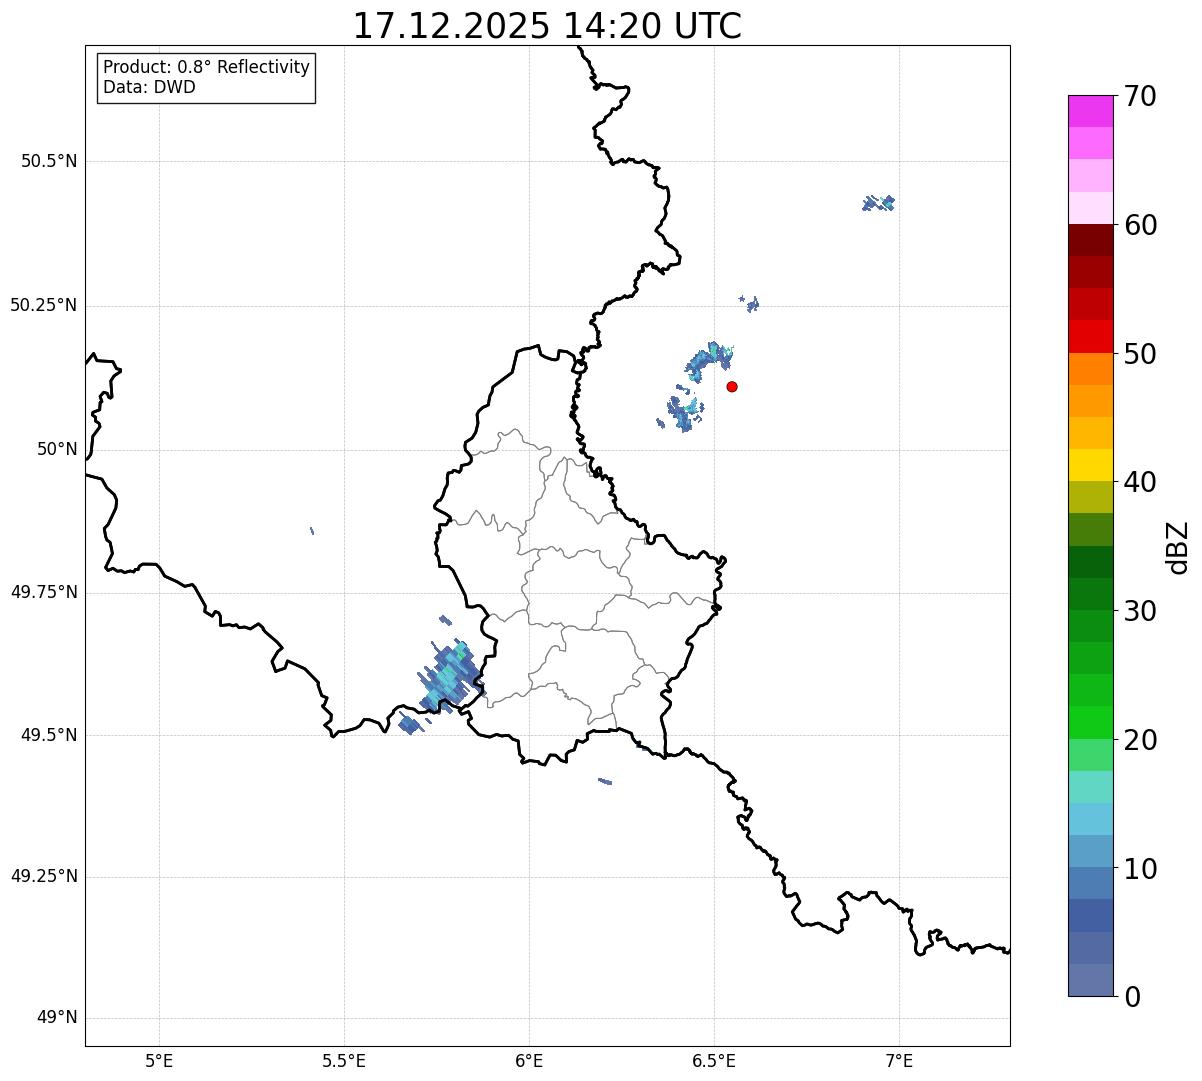Click the 6°E longitude label
This screenshot has width=1202, height=1081.
click(529, 1060)
